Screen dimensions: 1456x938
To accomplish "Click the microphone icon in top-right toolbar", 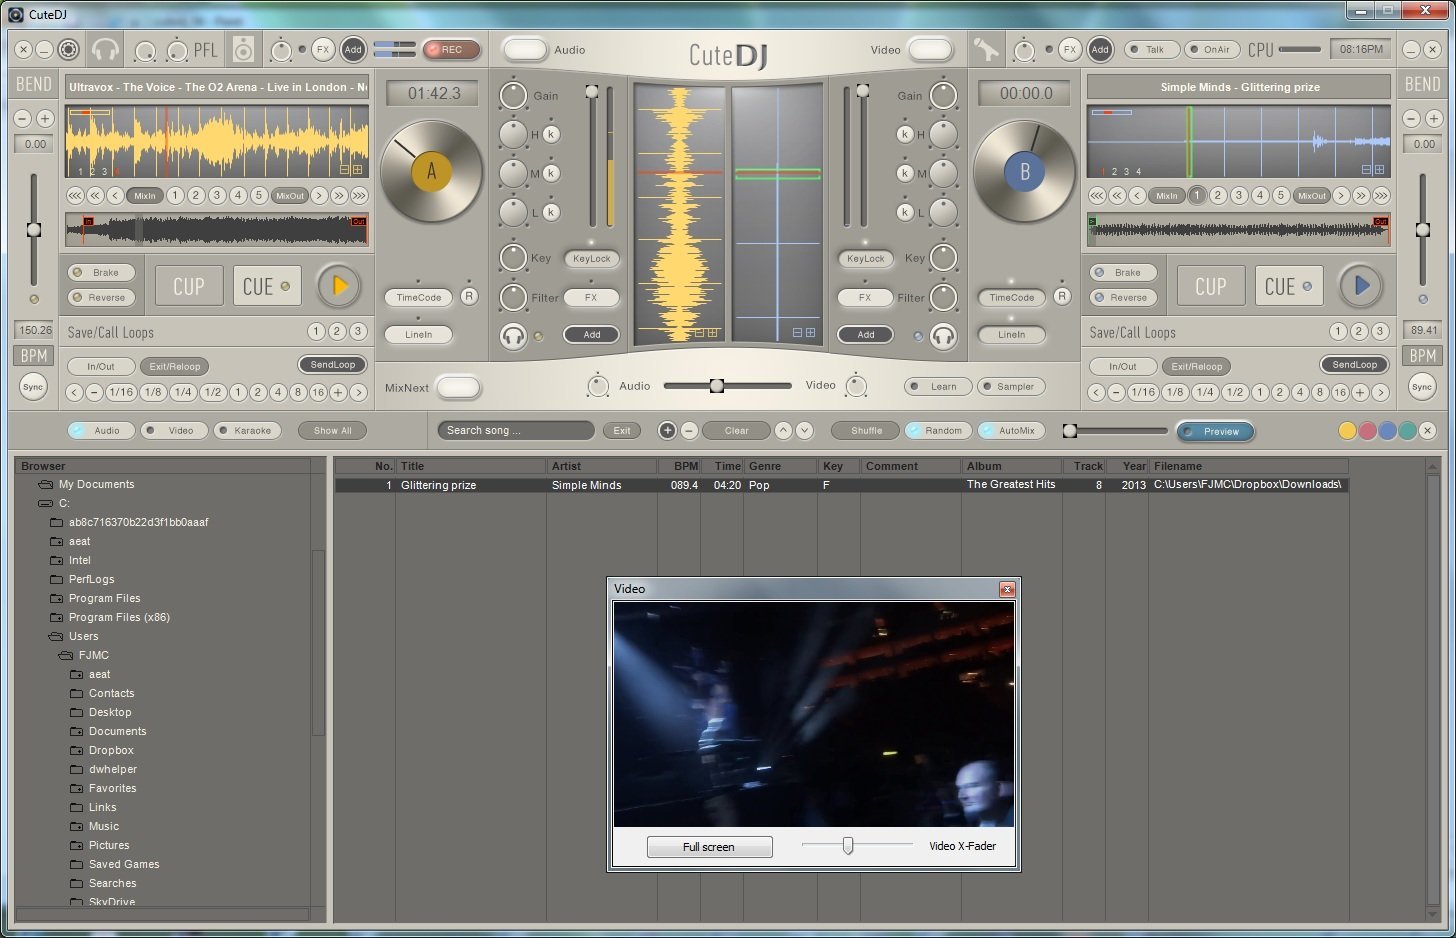I will click(x=986, y=49).
